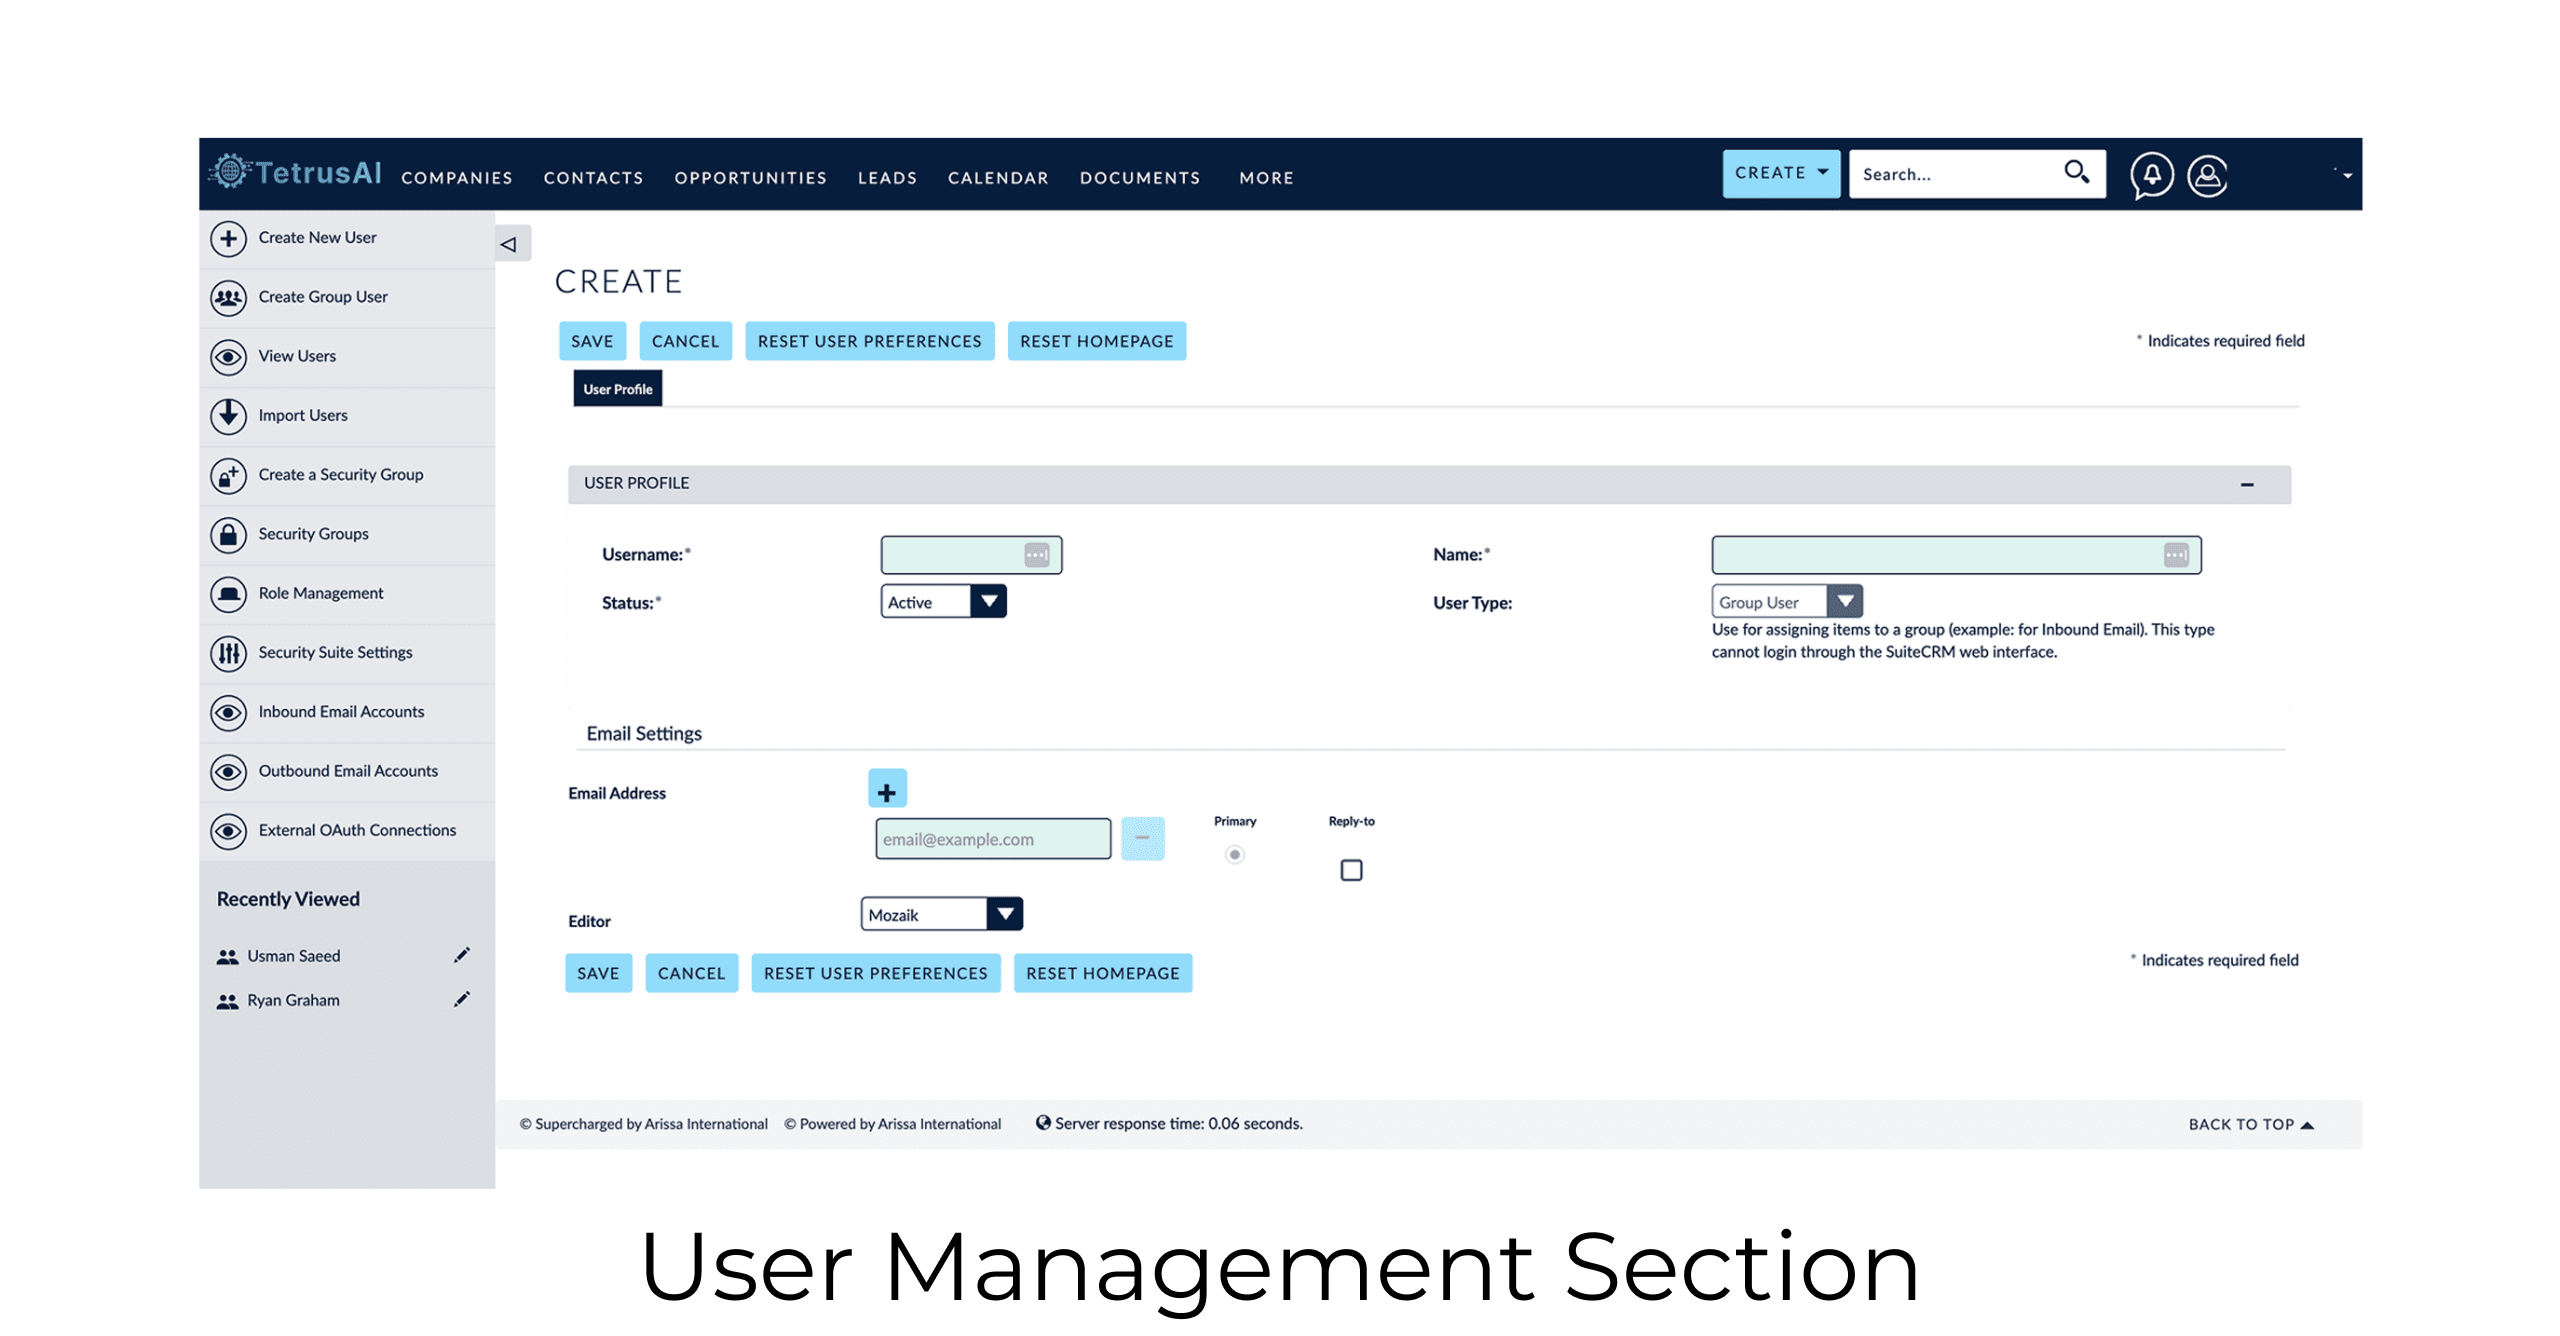Click the Create New User plus icon
The image size is (2560, 1336).
[x=228, y=238]
